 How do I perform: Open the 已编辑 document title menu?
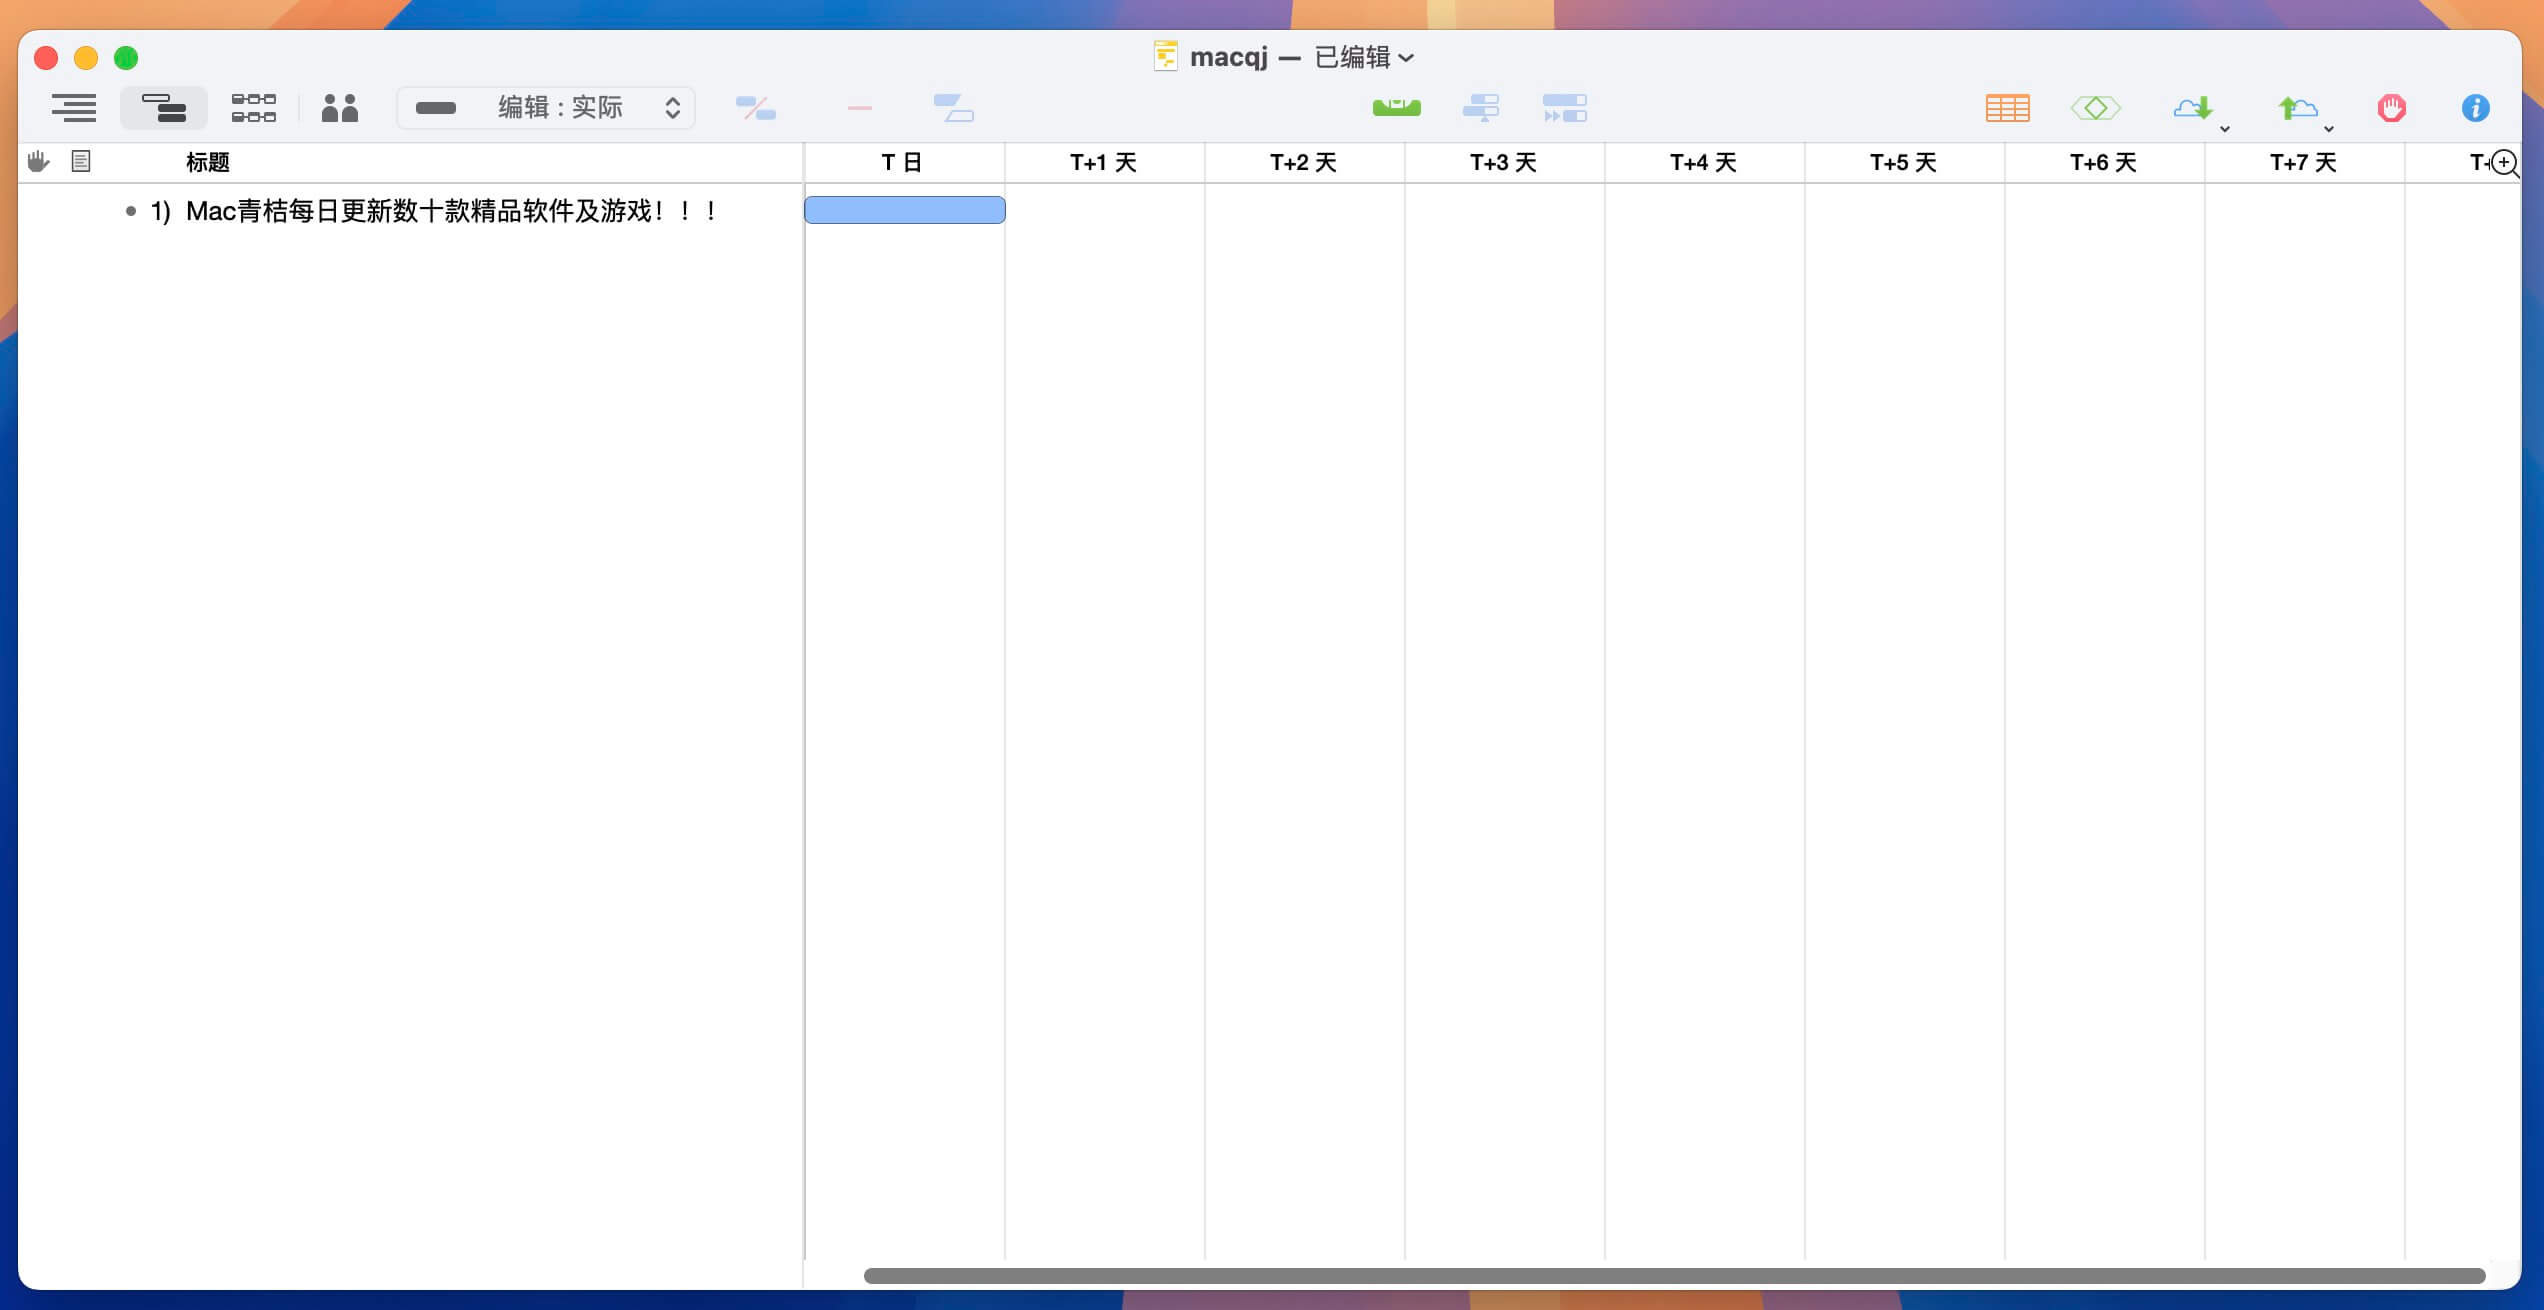[x=1363, y=57]
